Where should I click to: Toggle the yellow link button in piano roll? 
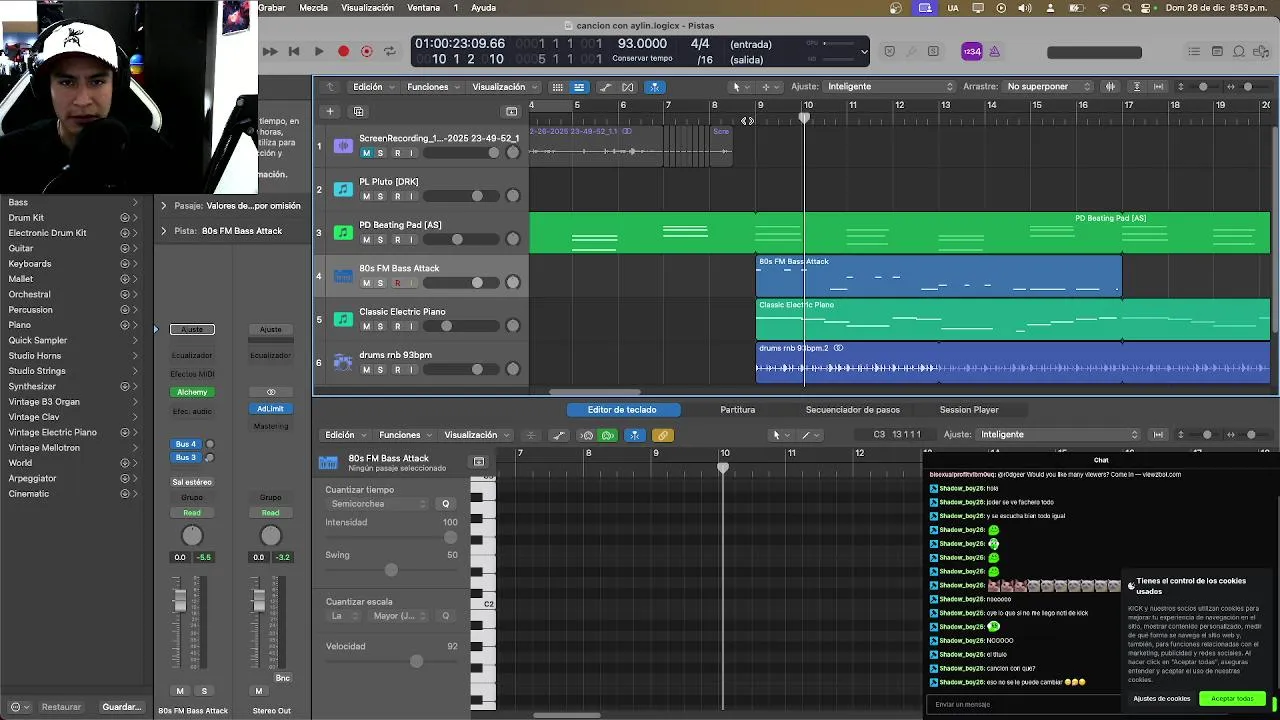(662, 435)
